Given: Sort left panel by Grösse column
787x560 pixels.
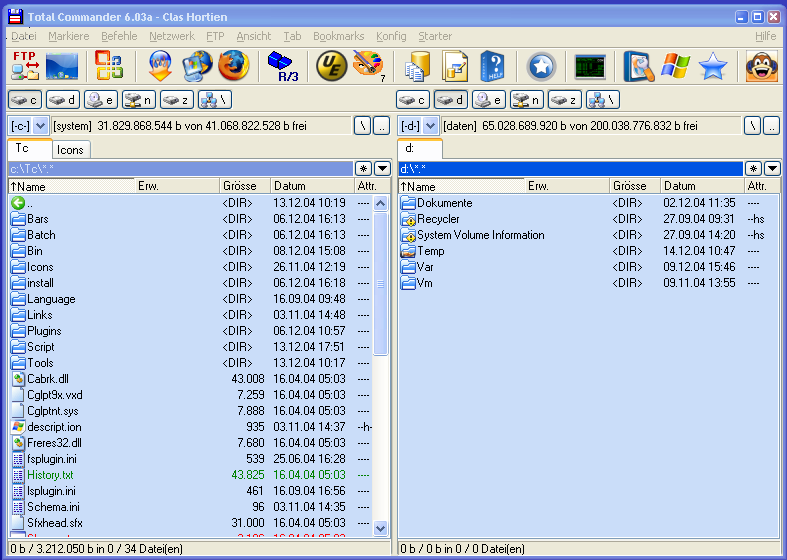Looking at the screenshot, I should click(x=245, y=186).
